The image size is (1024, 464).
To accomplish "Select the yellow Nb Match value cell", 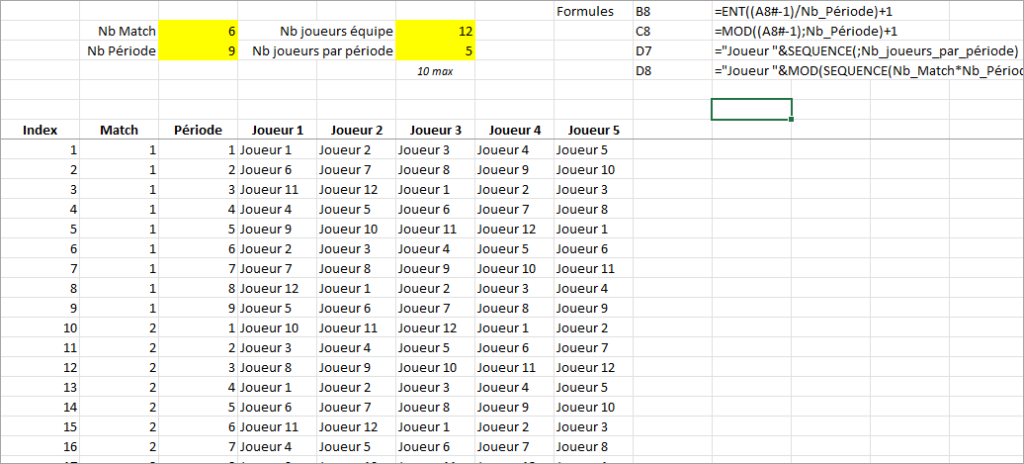I will coord(198,32).
